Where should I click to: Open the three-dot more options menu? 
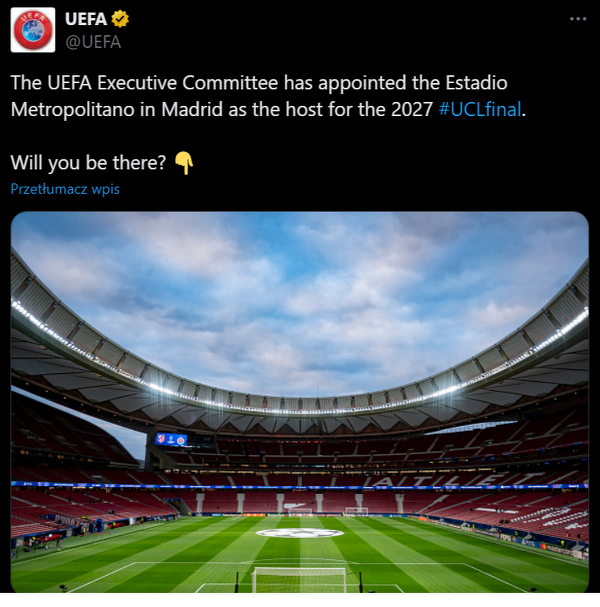click(x=577, y=19)
